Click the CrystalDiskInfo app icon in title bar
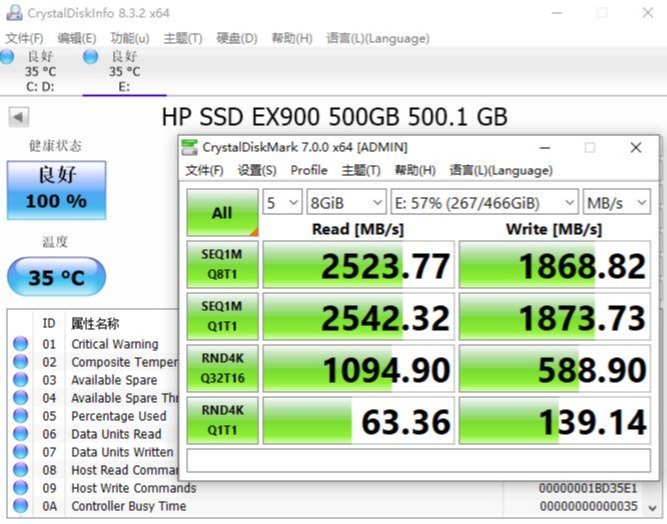This screenshot has width=667, height=524. [x=14, y=13]
